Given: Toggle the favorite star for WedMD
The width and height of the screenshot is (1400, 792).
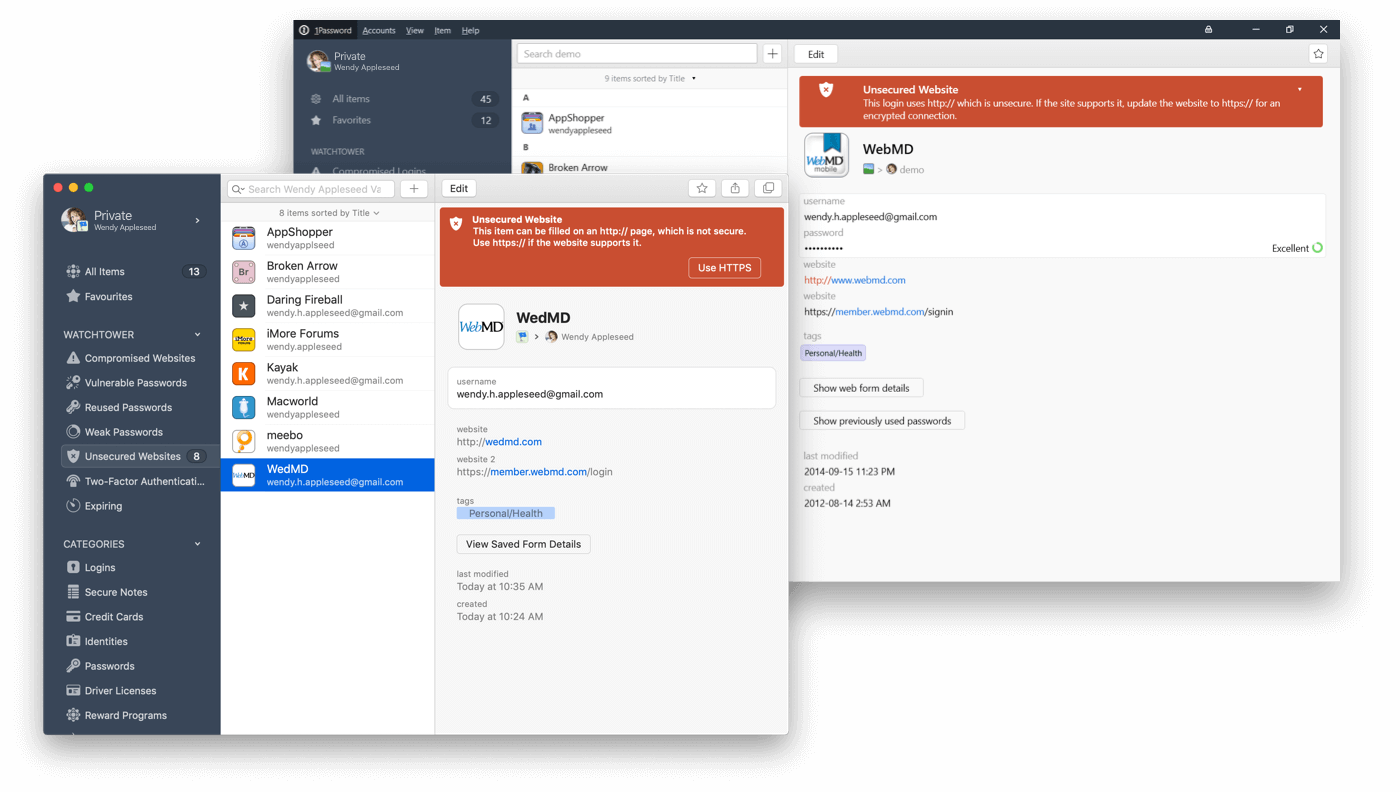Looking at the screenshot, I should tap(701, 188).
